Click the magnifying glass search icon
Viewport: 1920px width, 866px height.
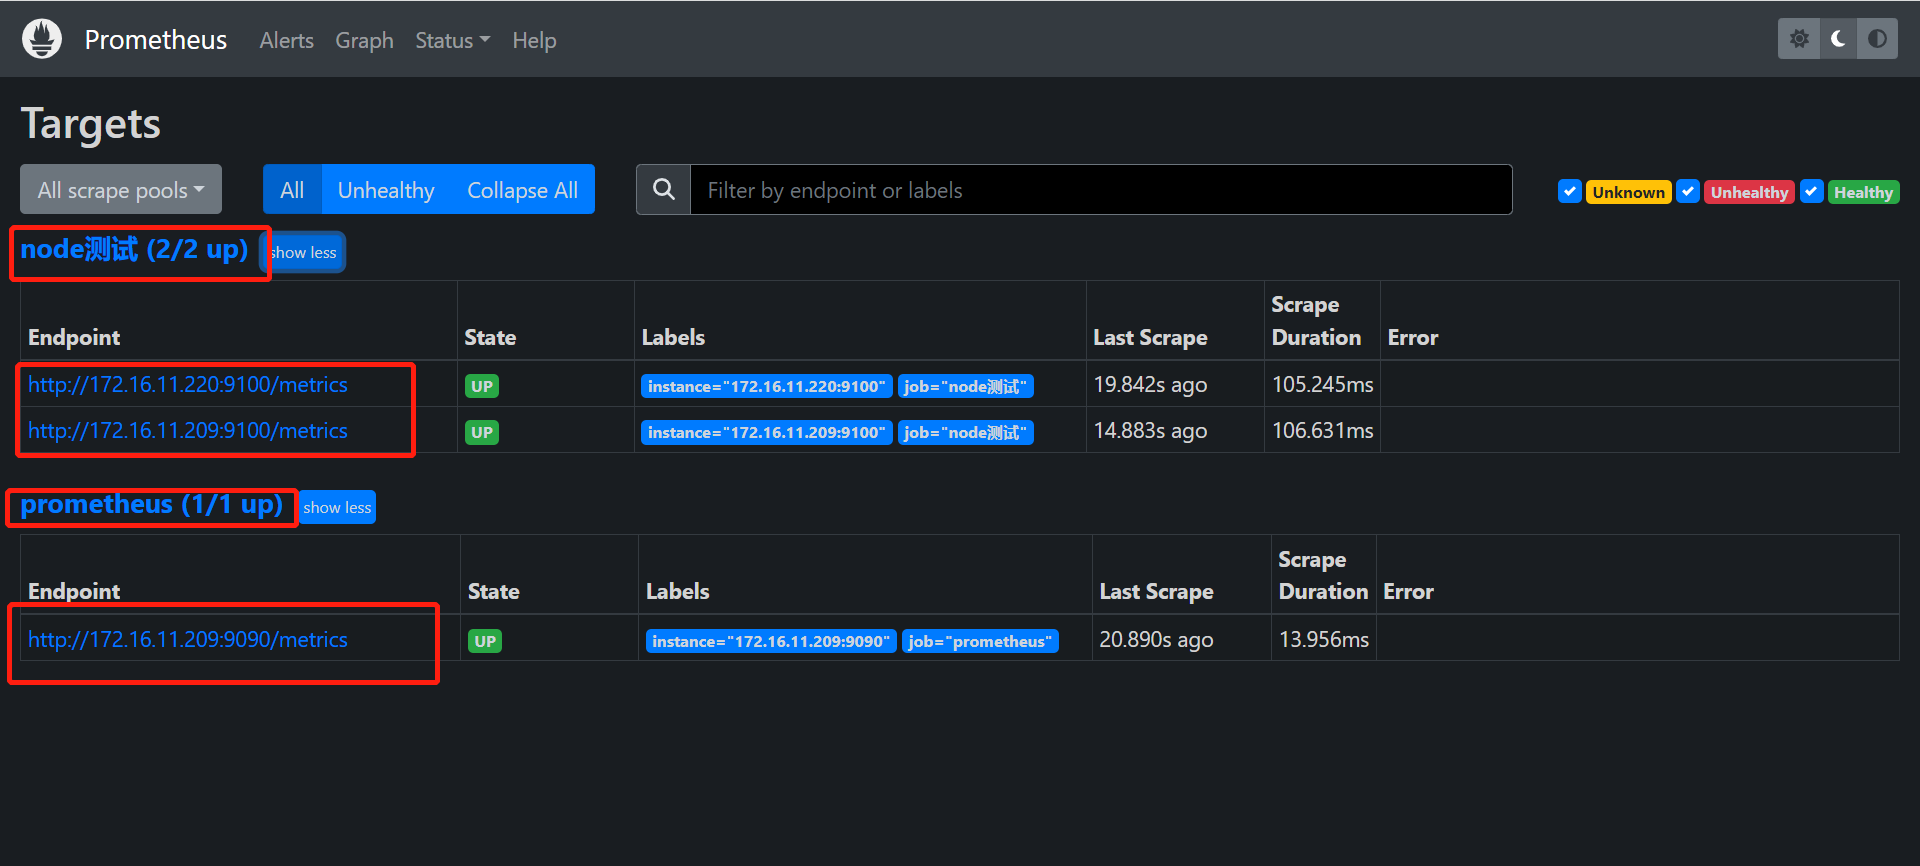coord(663,190)
